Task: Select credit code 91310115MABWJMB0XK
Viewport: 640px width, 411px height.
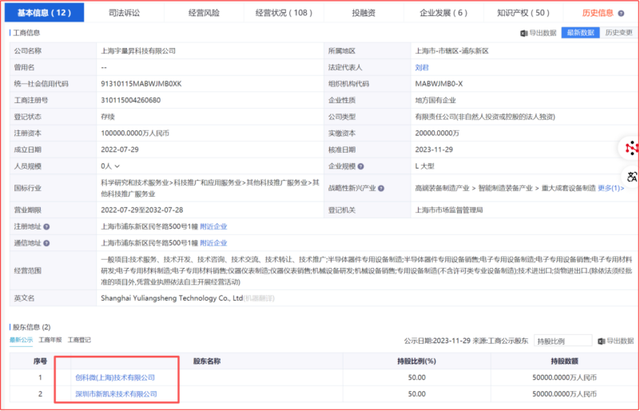Action: coord(141,84)
